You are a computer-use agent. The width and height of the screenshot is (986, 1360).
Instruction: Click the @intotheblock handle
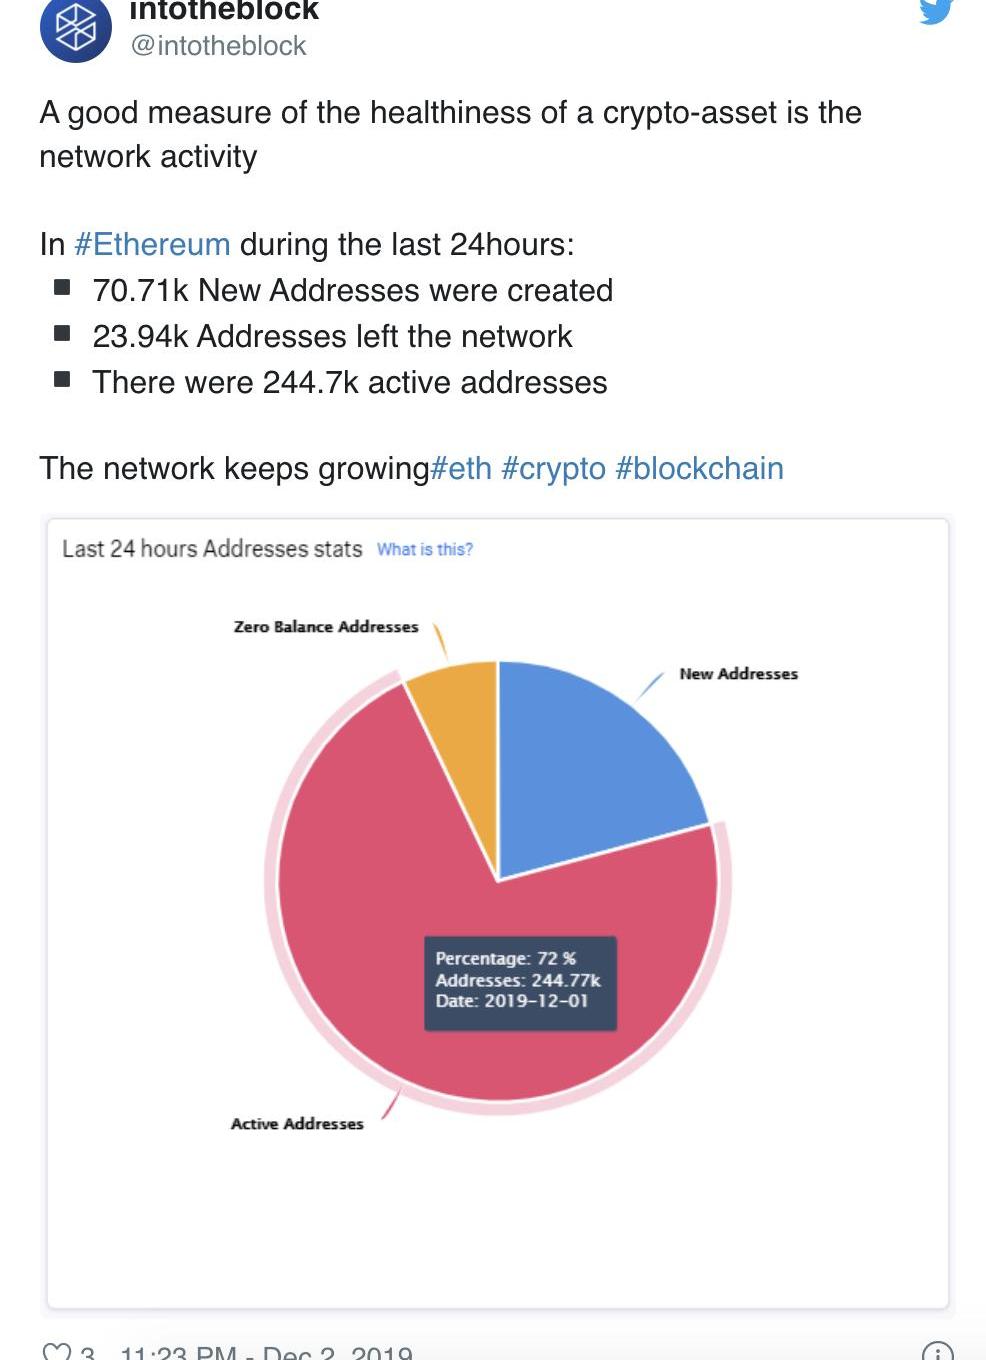coord(218,46)
